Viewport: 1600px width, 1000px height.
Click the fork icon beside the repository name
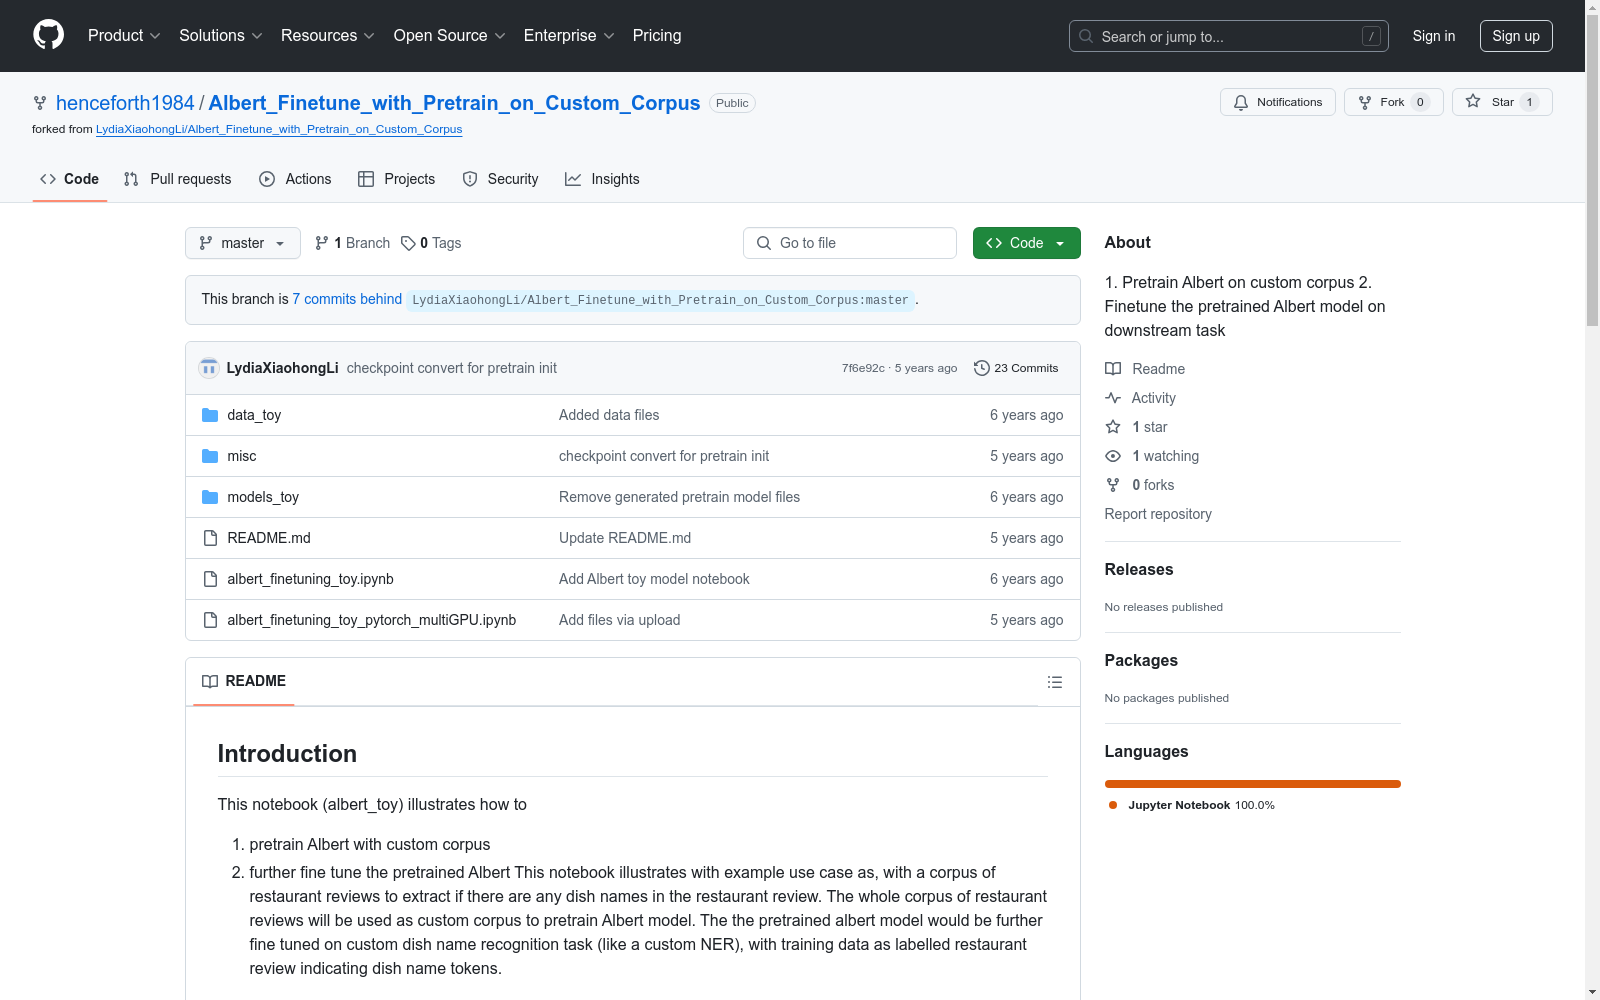pos(40,103)
